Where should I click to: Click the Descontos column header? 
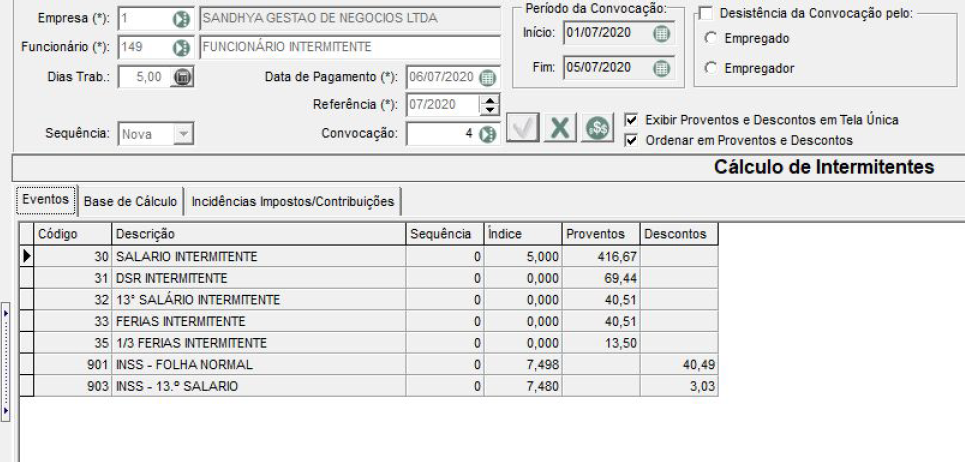(679, 234)
